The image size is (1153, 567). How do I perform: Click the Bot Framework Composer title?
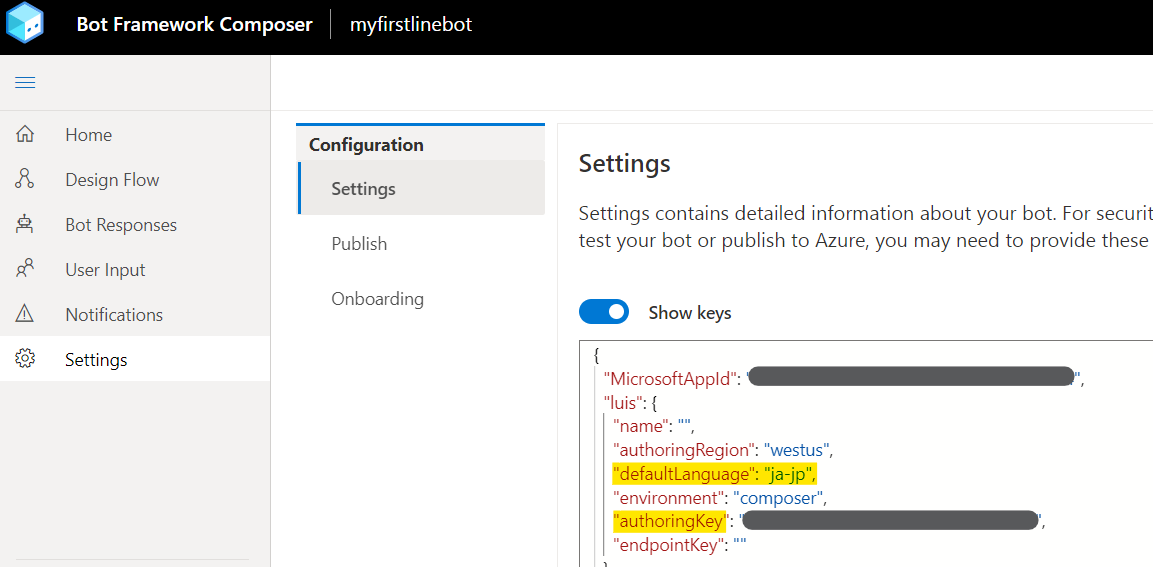point(194,25)
